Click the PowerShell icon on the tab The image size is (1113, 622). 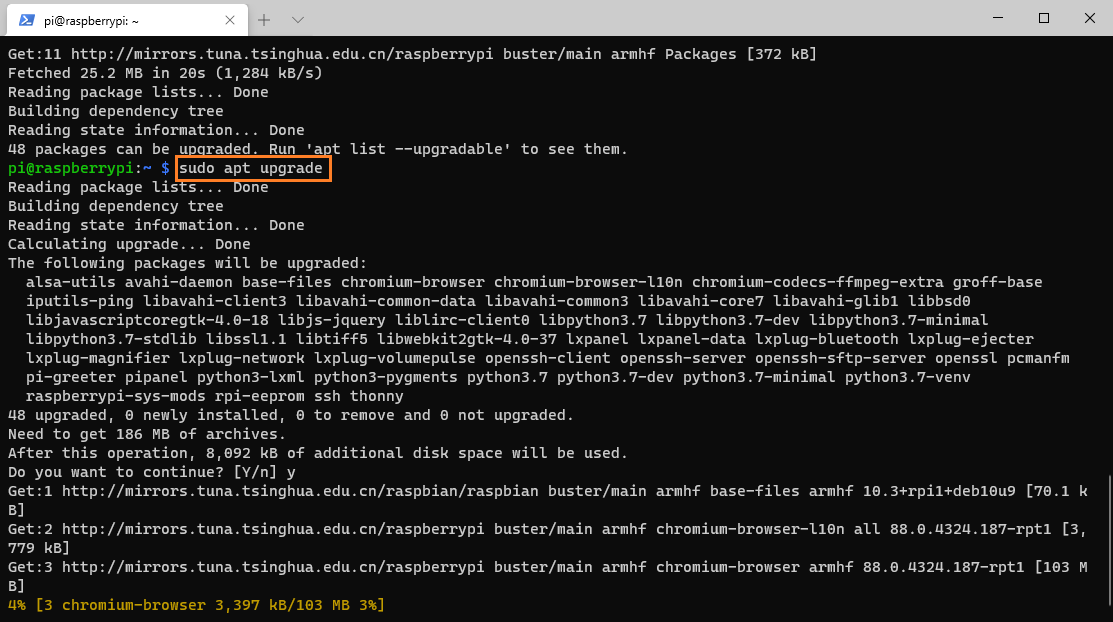[26, 20]
